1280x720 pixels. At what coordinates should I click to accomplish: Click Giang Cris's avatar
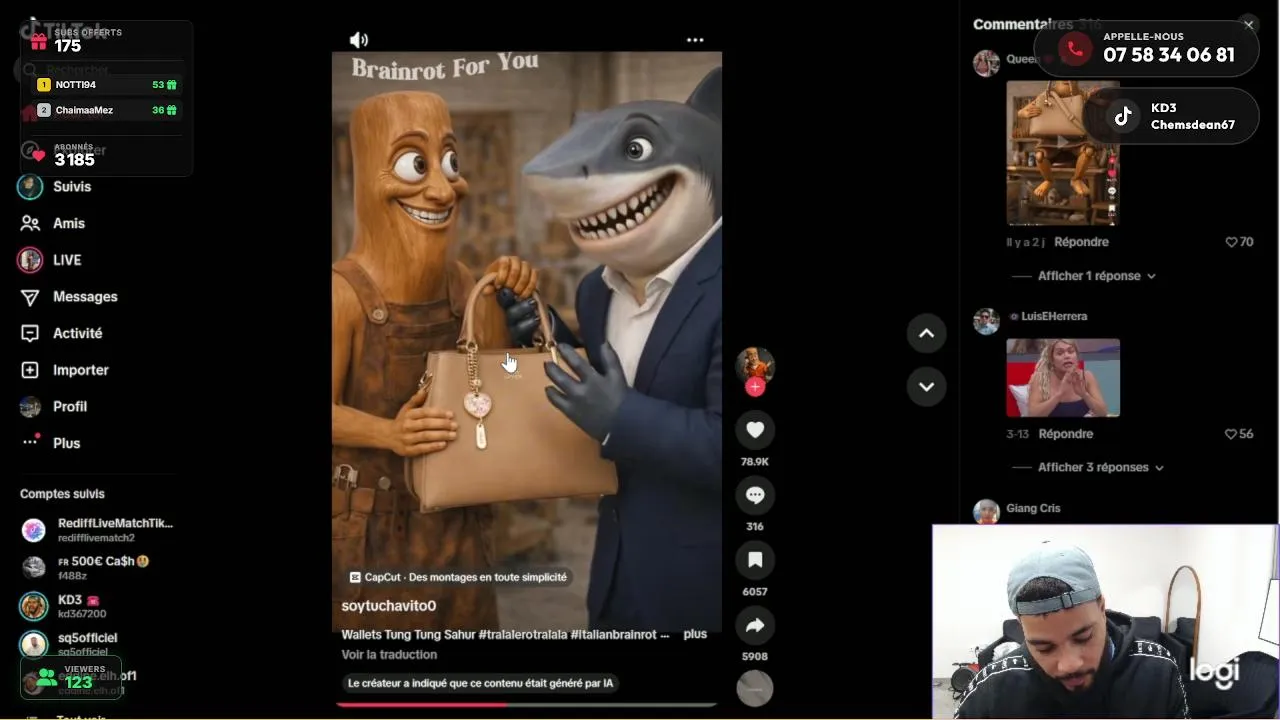987,511
